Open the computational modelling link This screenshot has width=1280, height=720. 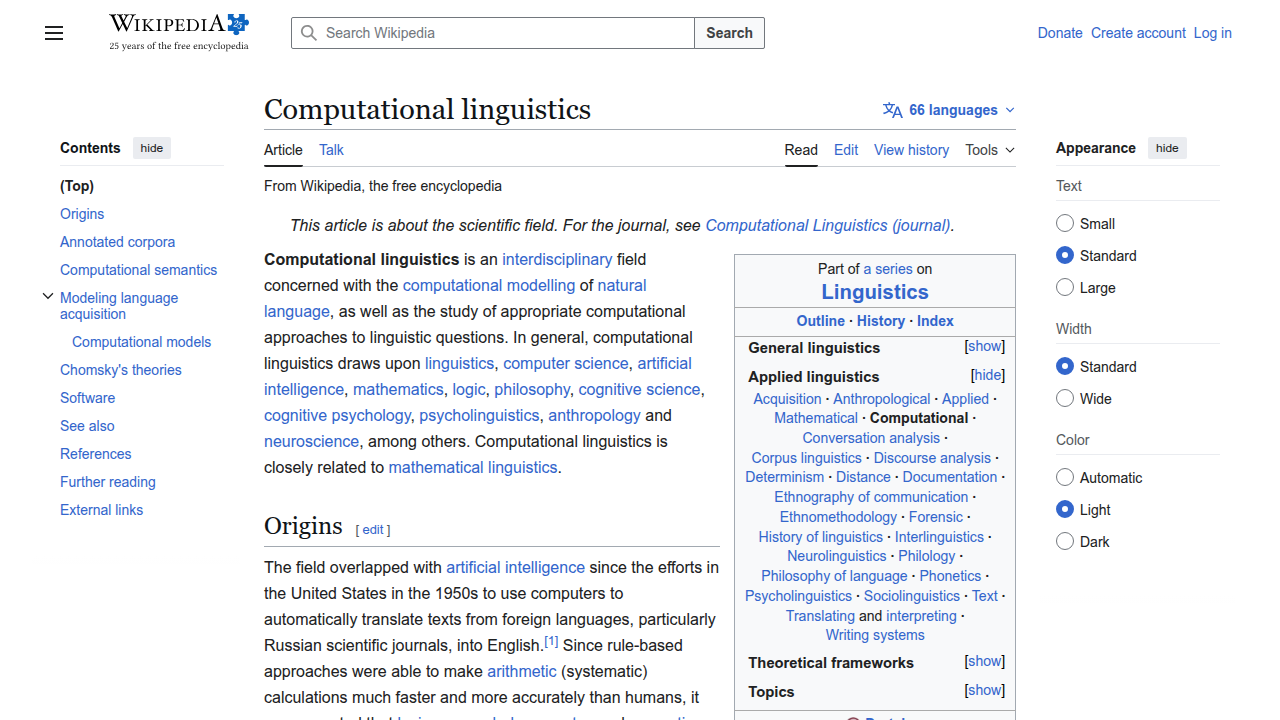coord(489,285)
